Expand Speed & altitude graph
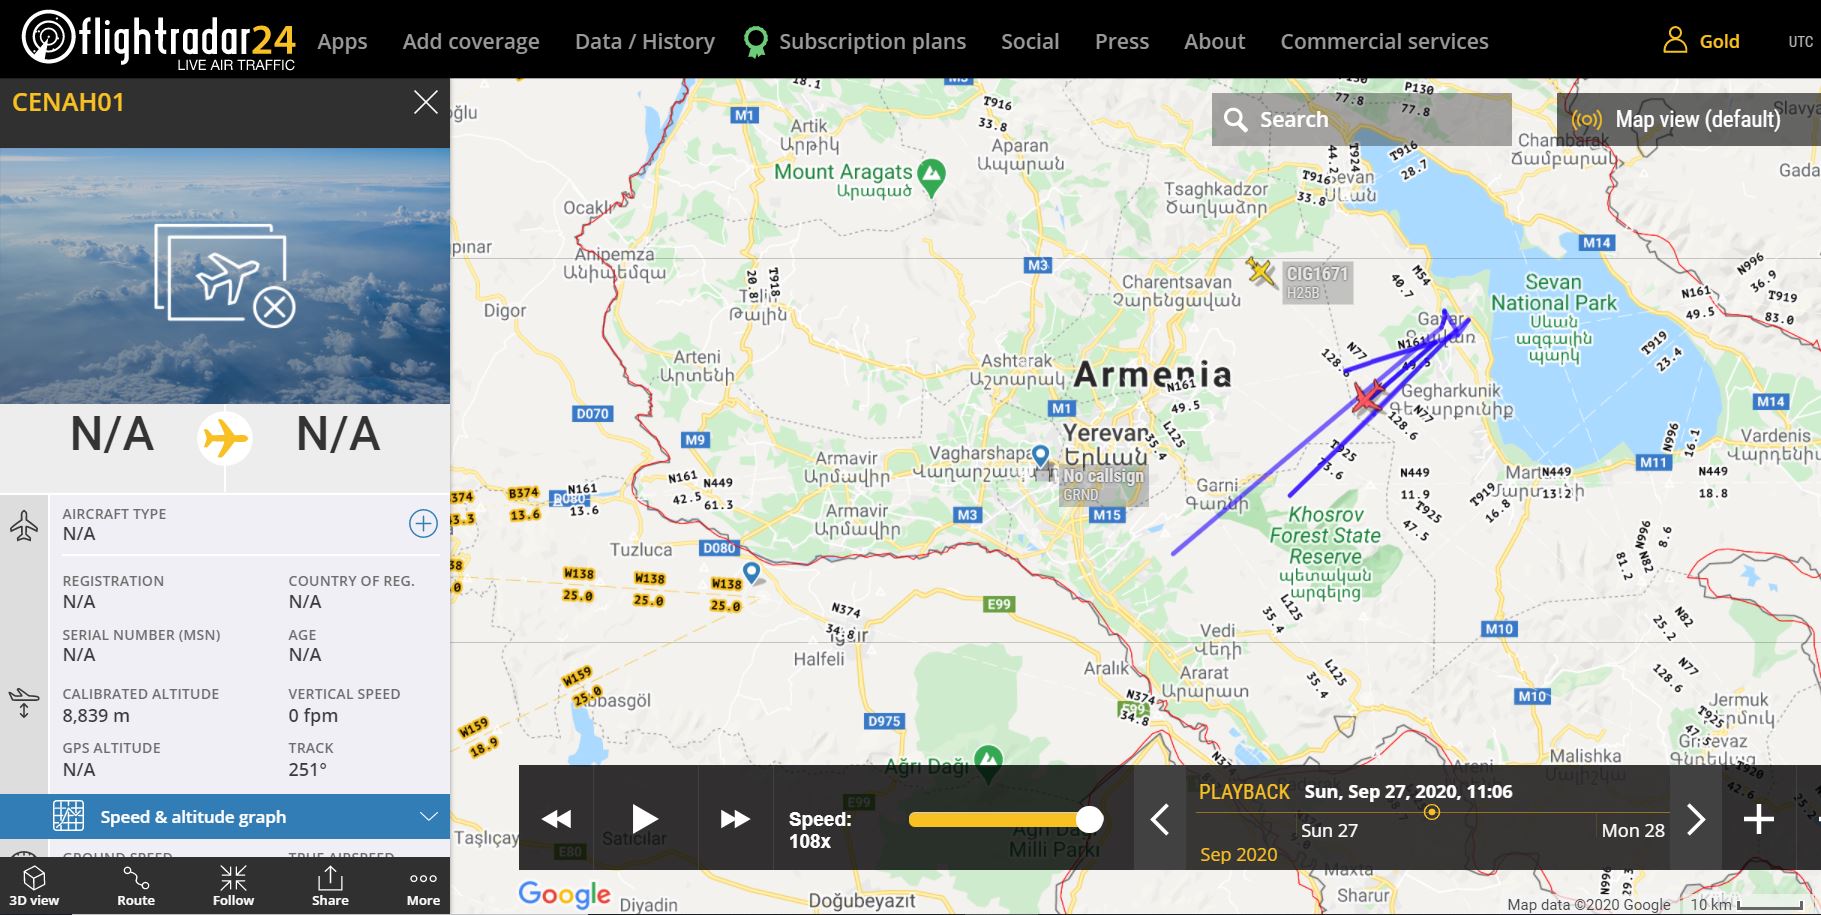The image size is (1821, 915). click(225, 816)
